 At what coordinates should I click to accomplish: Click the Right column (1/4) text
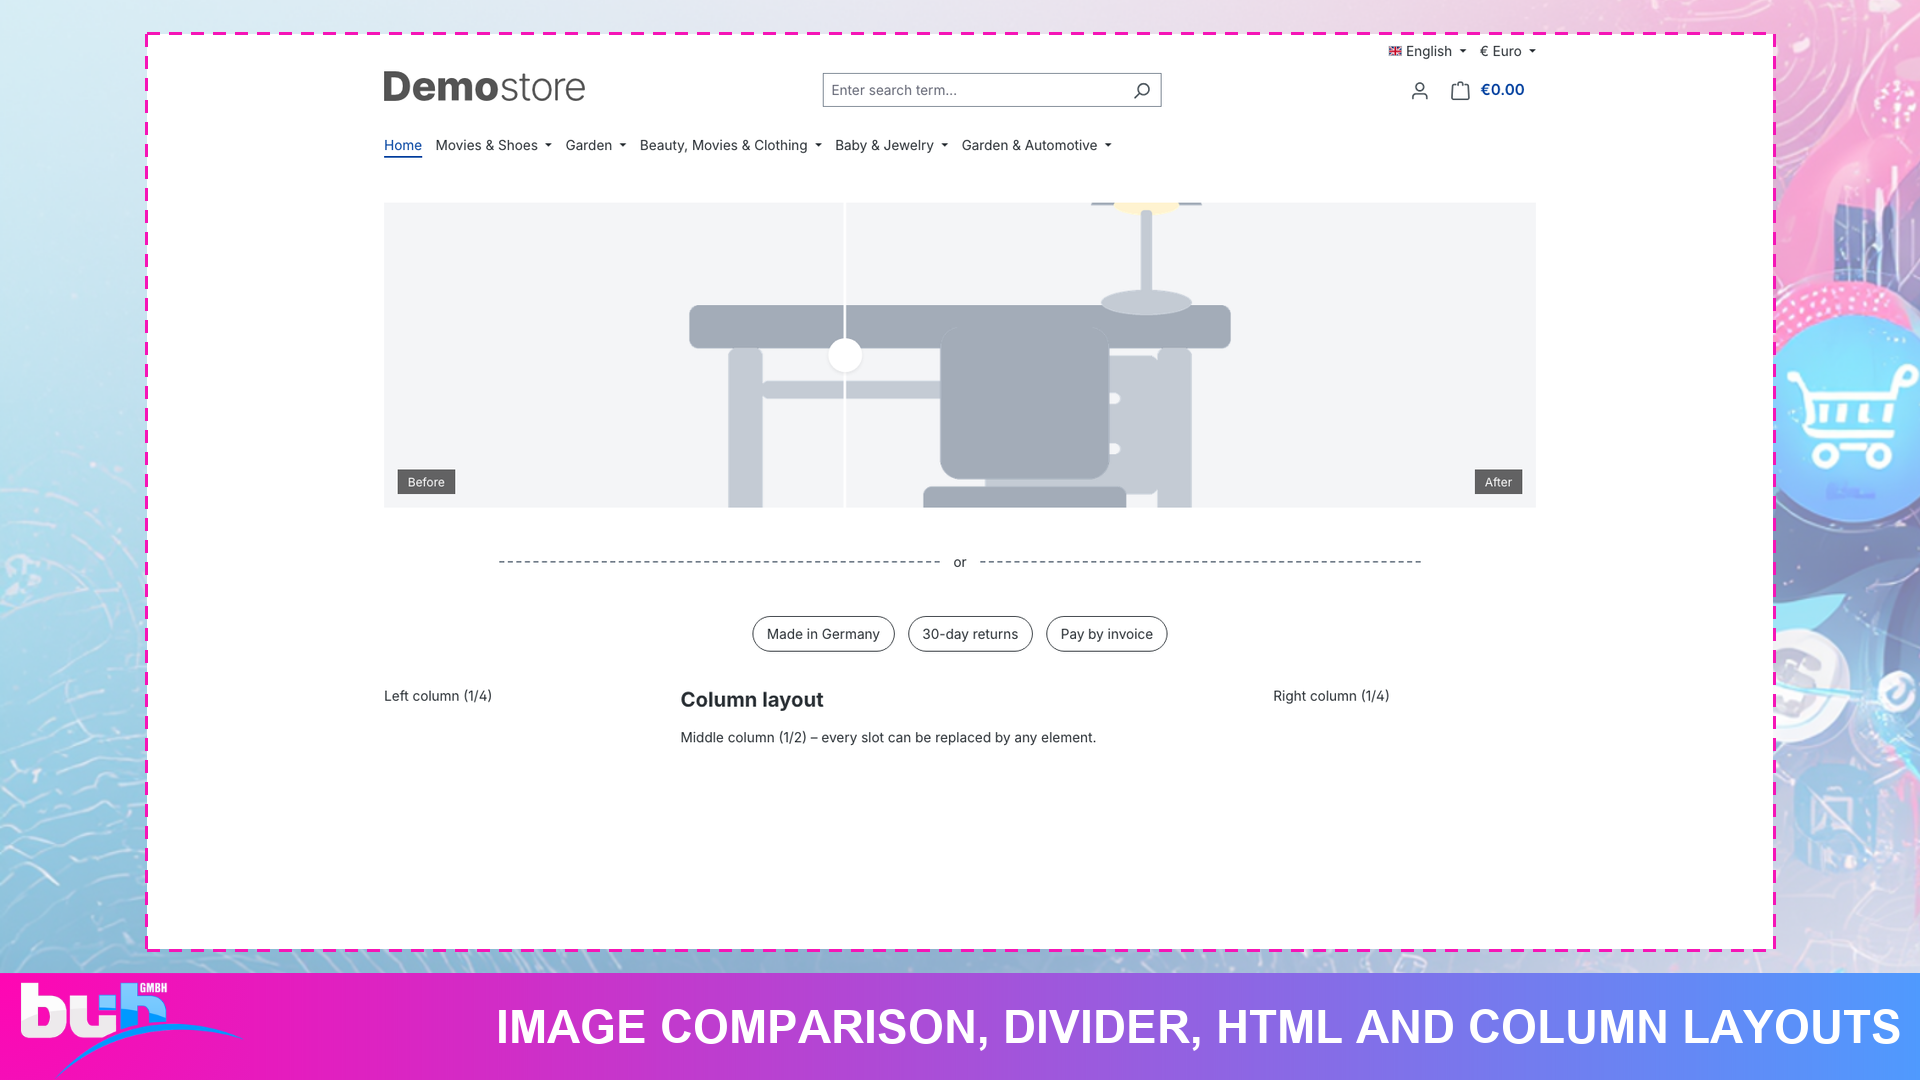[1331, 696]
